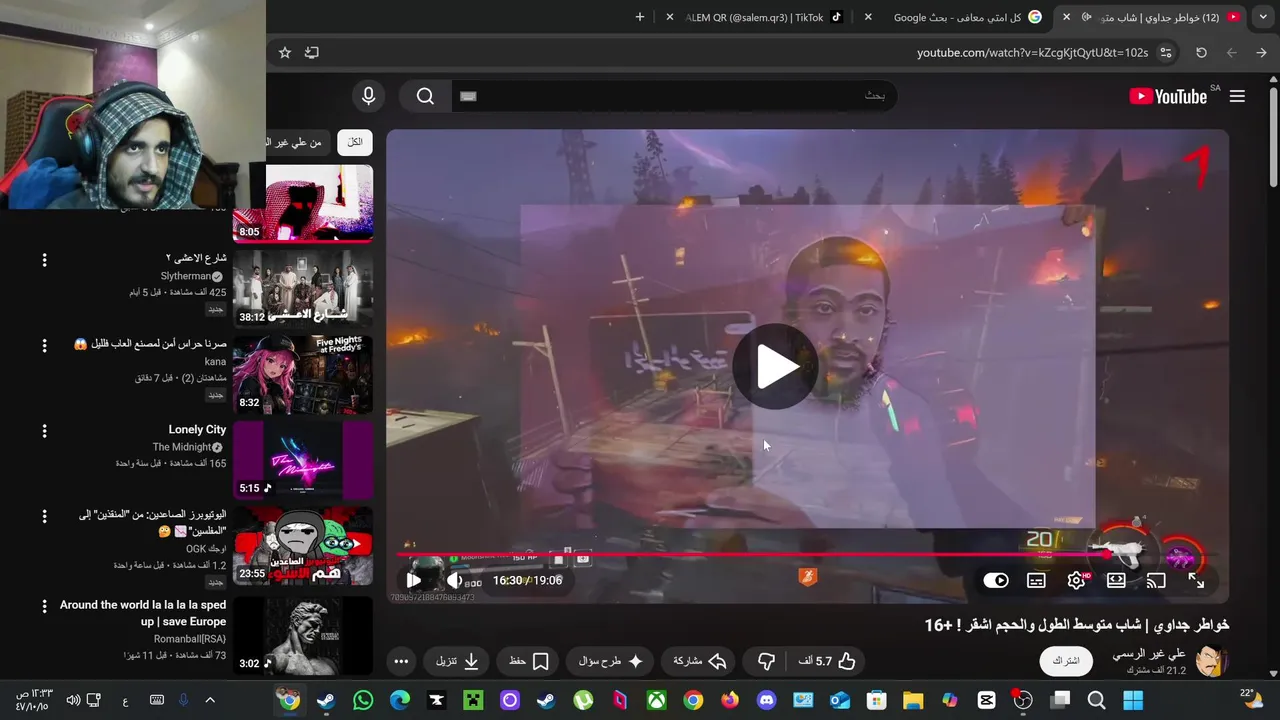
Task: Reload the page
Action: coord(1201,52)
